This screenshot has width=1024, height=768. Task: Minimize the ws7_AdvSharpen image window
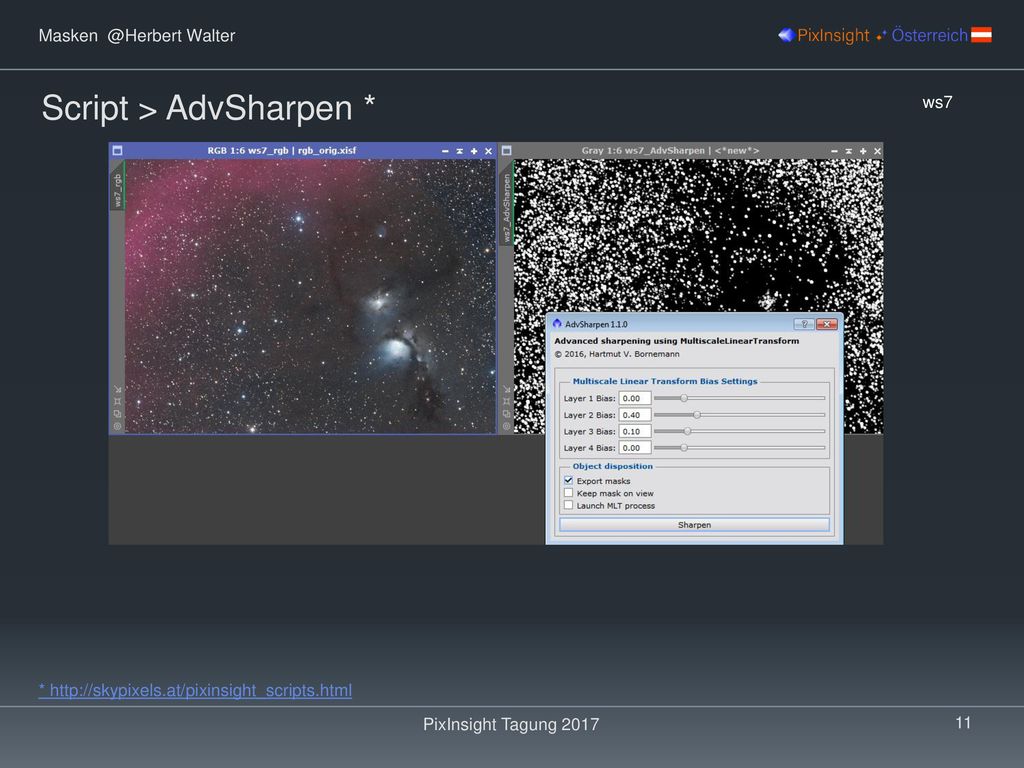834,151
